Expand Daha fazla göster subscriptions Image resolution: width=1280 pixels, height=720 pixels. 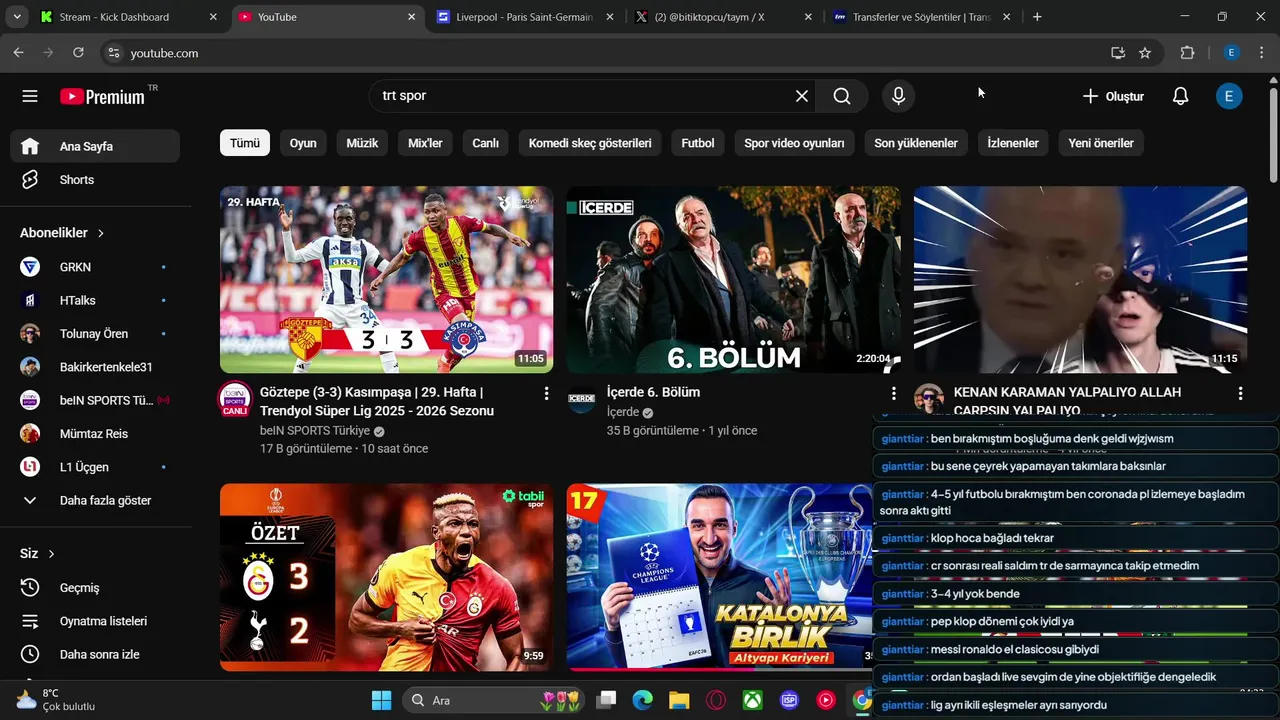(96, 500)
